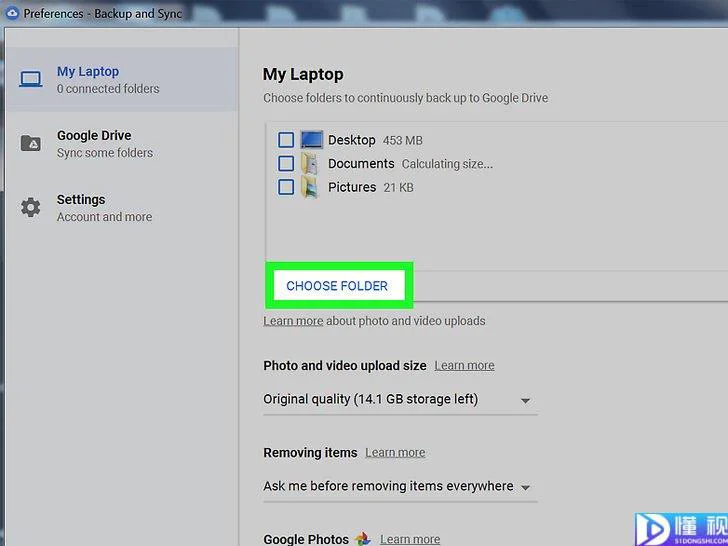Click the Preferences - Backup and Sync title
The image size is (728, 546).
click(x=103, y=13)
